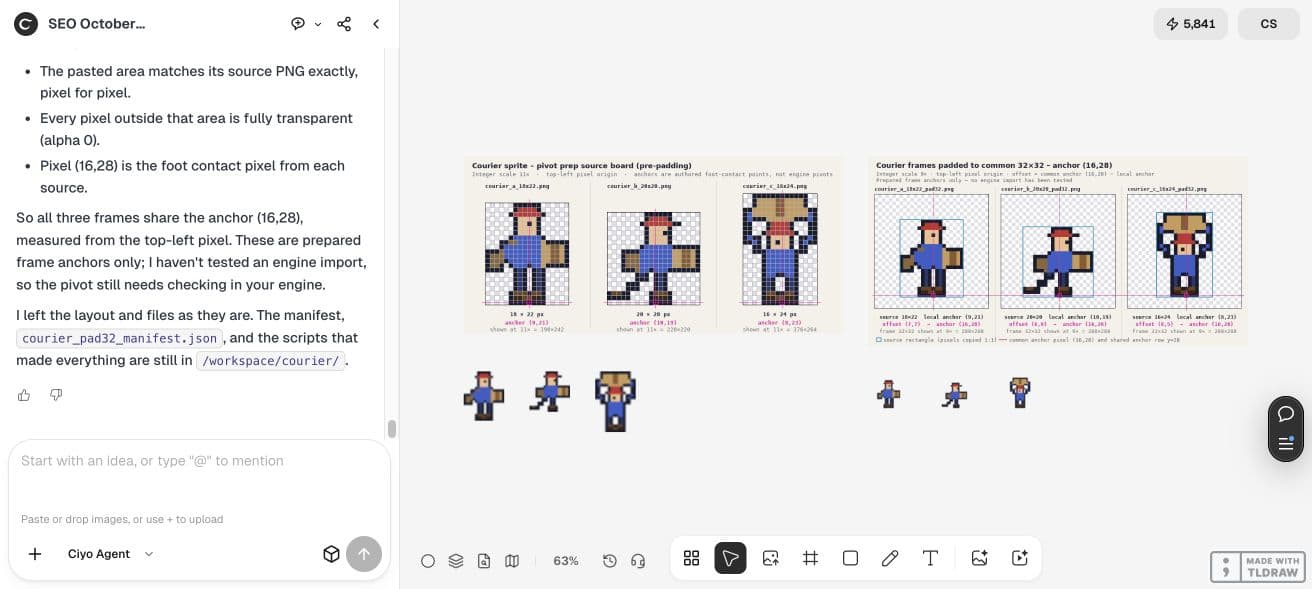
Task: Select the frame tool
Action: (x=810, y=558)
